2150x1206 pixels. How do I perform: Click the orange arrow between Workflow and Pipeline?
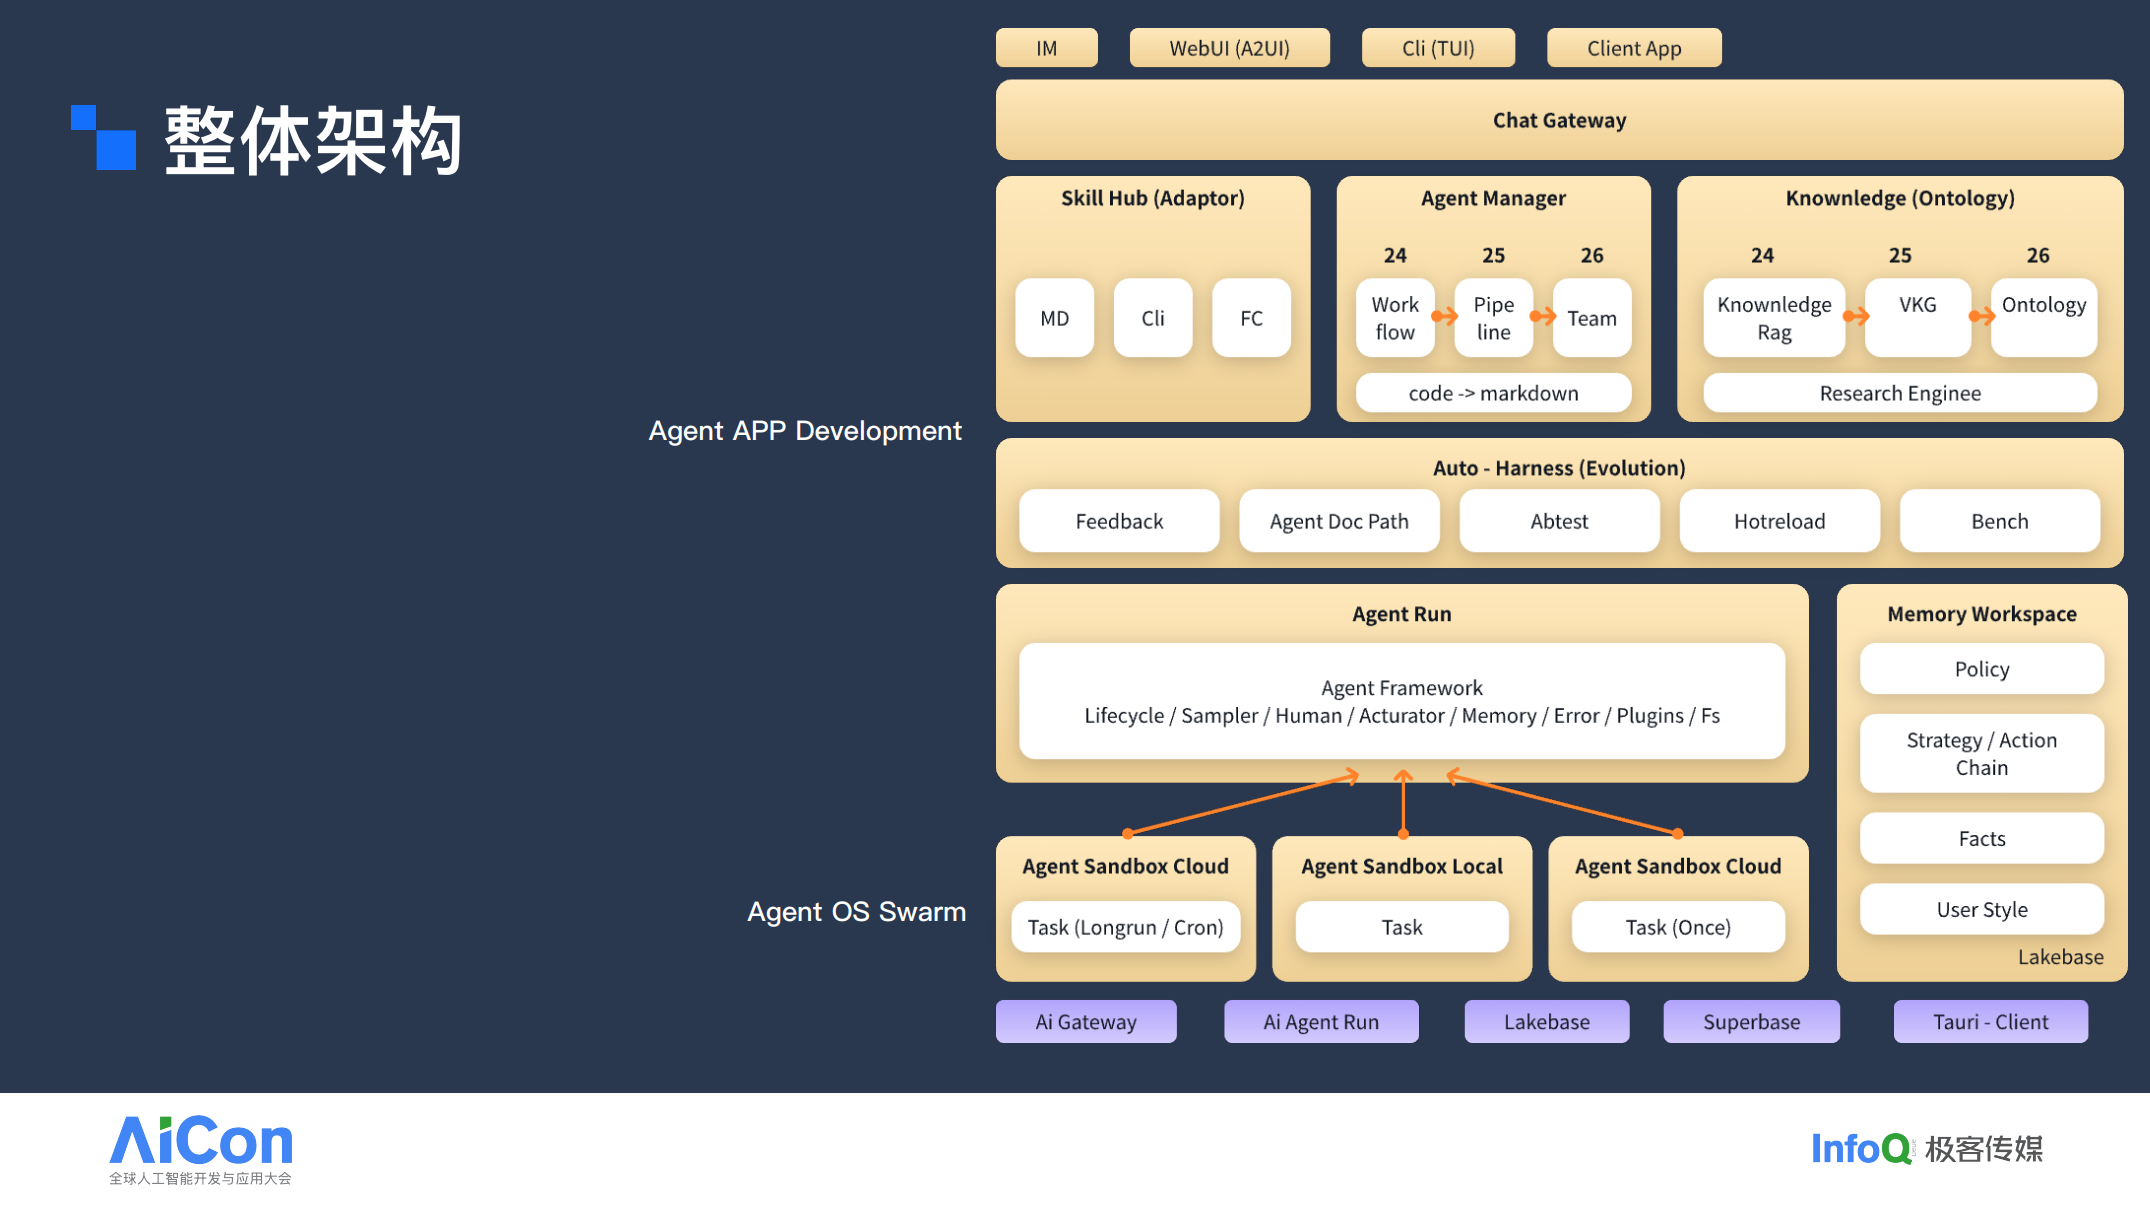tap(1444, 317)
